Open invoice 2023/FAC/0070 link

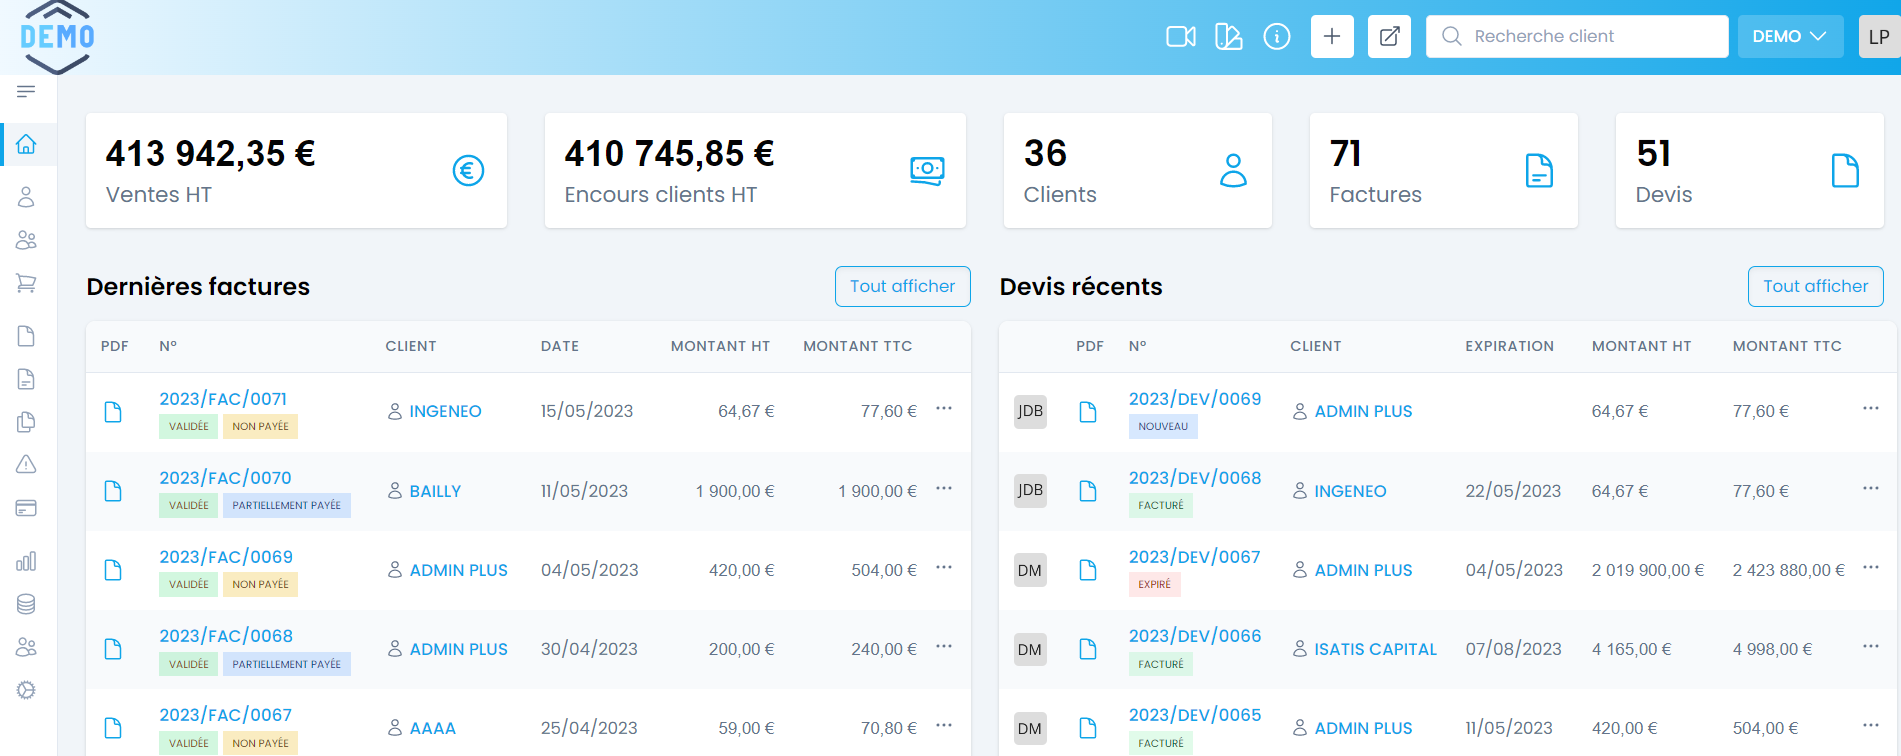[225, 478]
